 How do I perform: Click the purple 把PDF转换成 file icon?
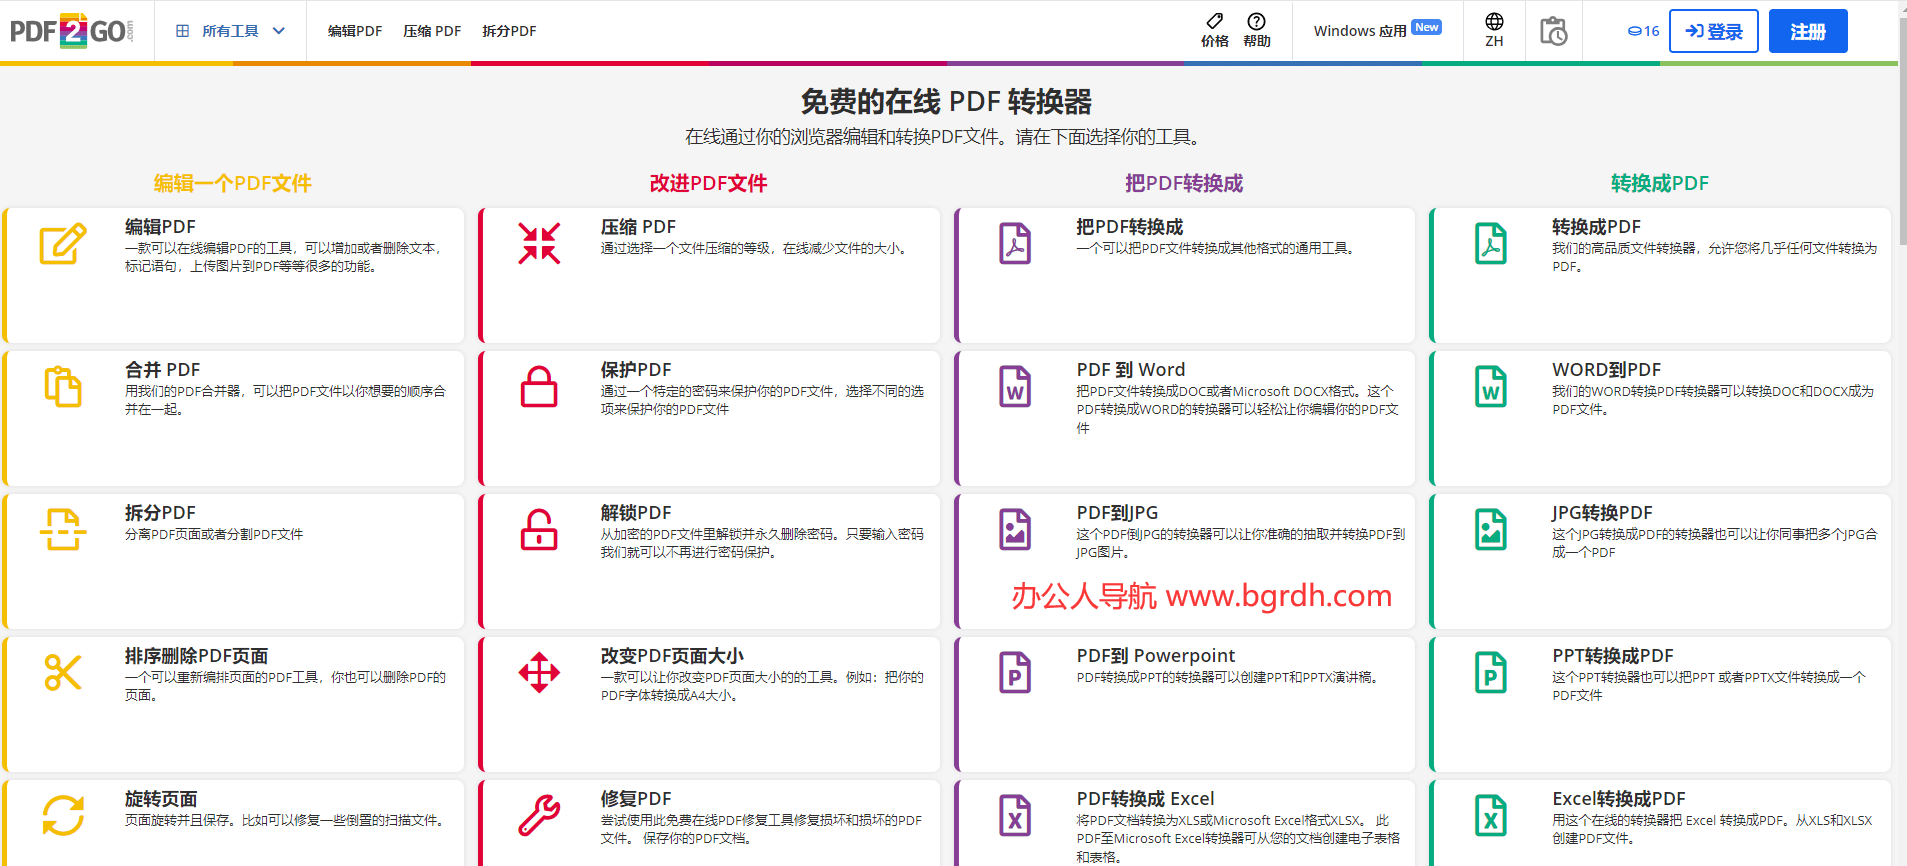(x=1015, y=244)
